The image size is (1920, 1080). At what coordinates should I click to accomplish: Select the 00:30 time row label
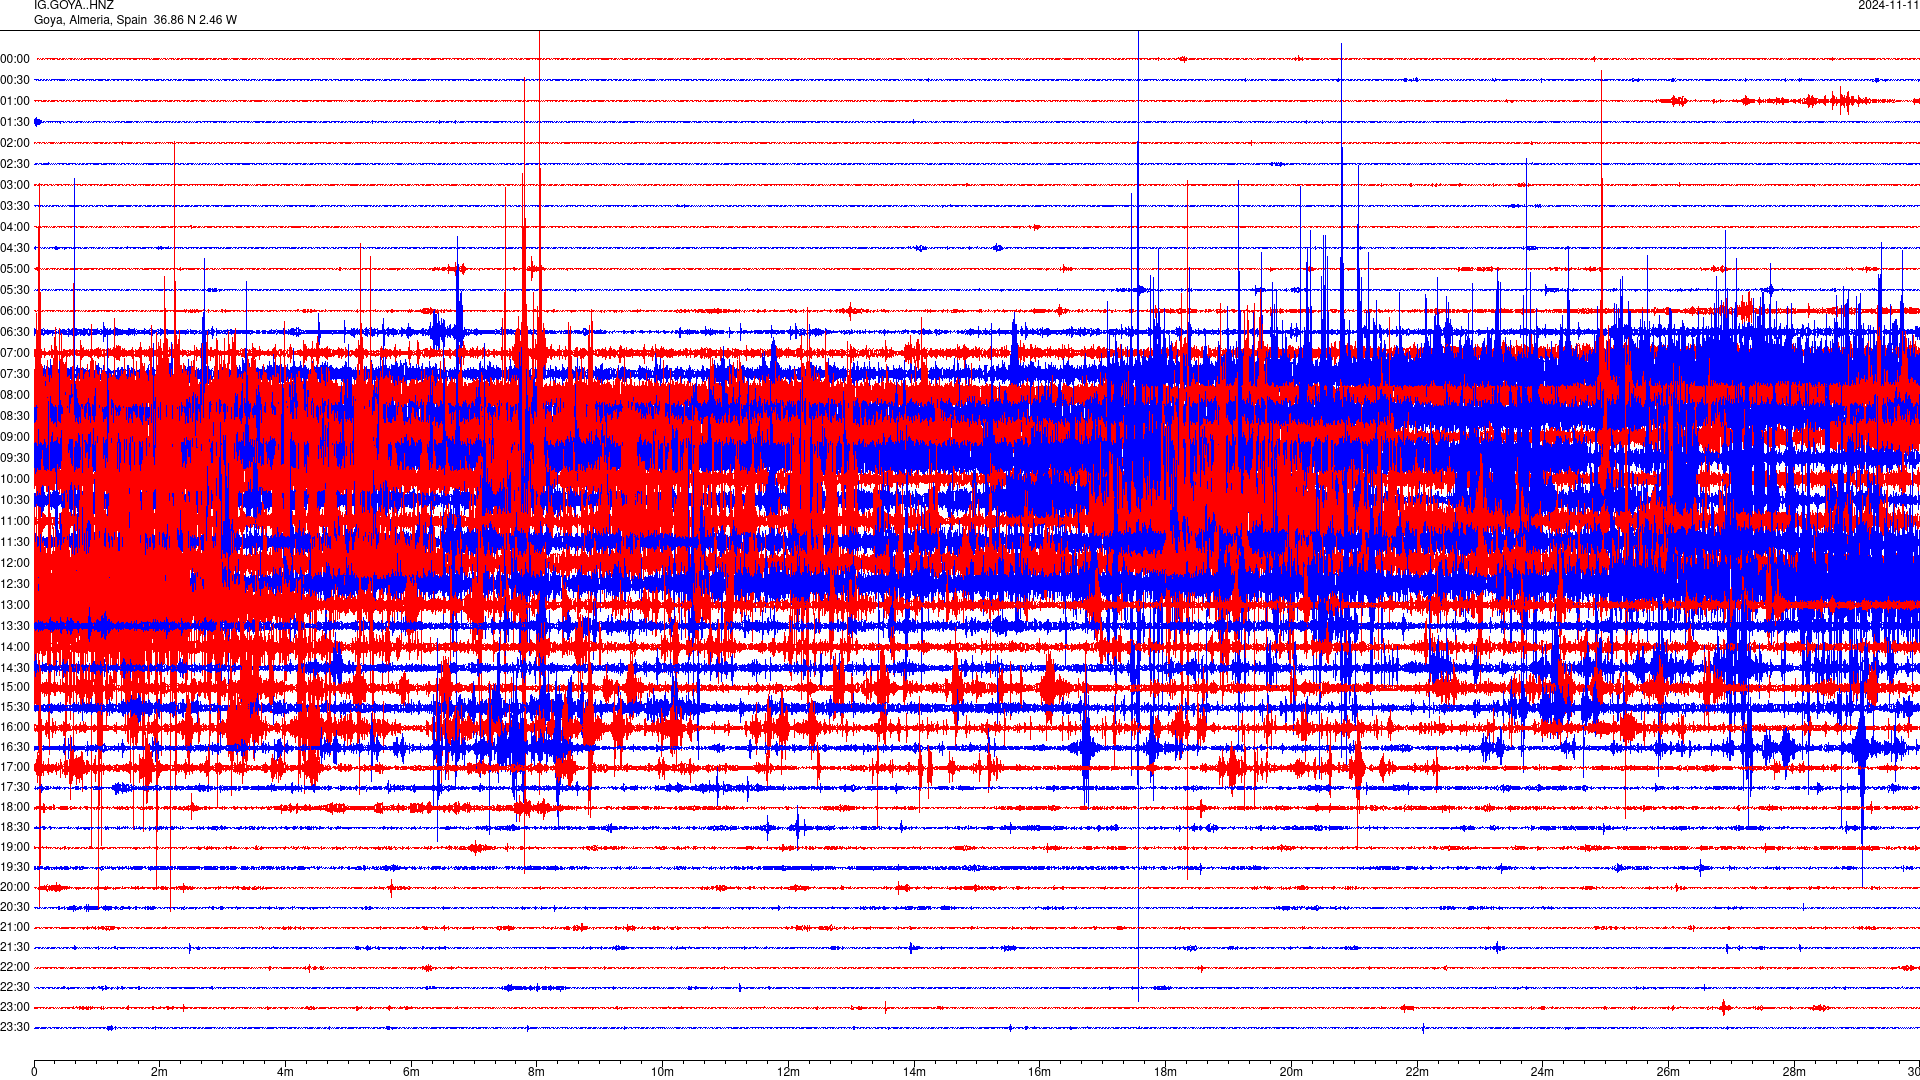(15, 80)
